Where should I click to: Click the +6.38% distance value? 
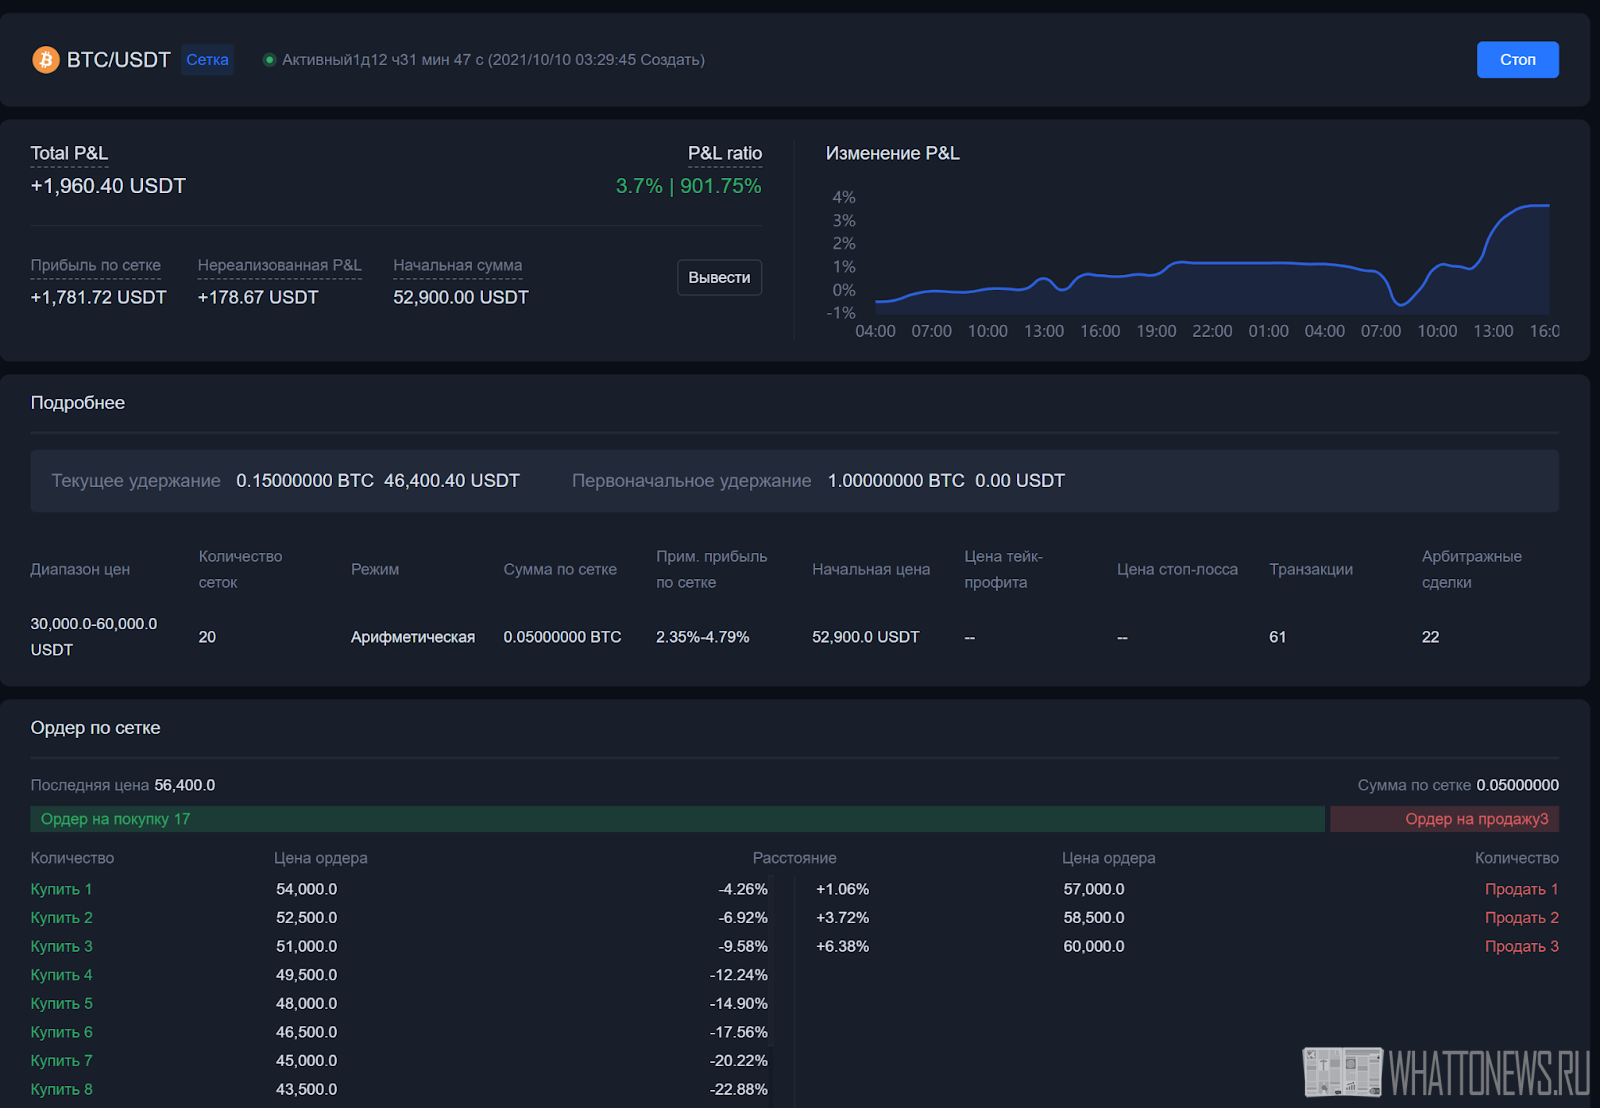point(842,946)
